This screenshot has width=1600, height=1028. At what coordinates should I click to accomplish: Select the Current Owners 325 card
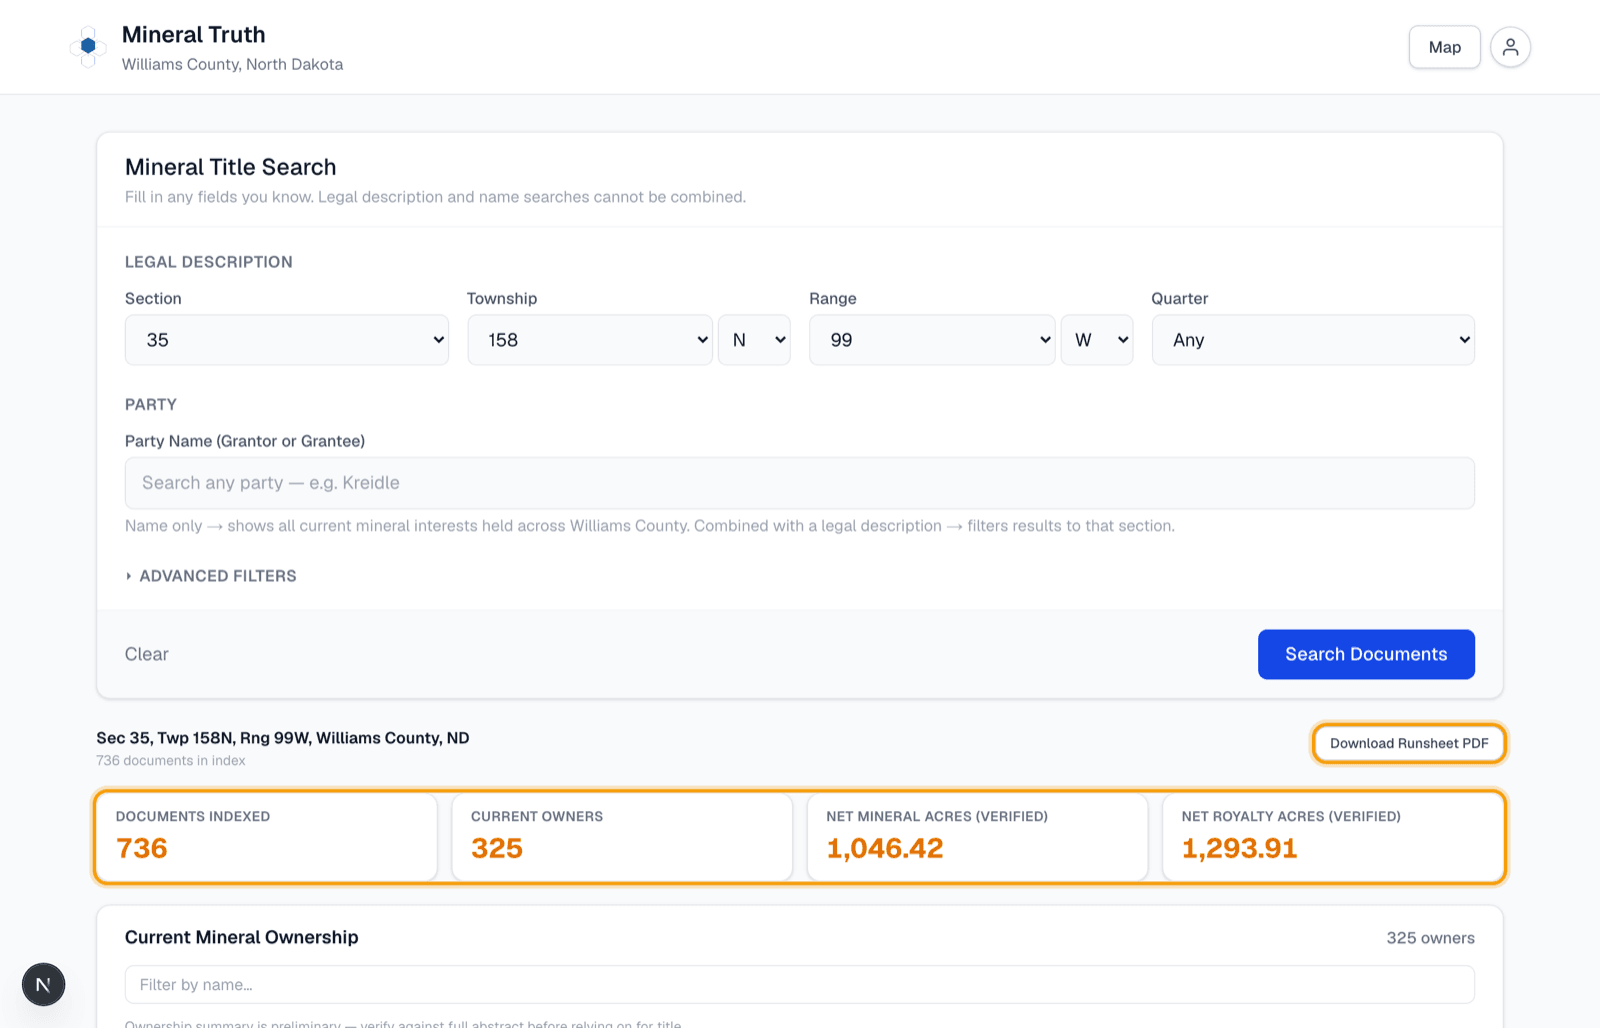622,837
